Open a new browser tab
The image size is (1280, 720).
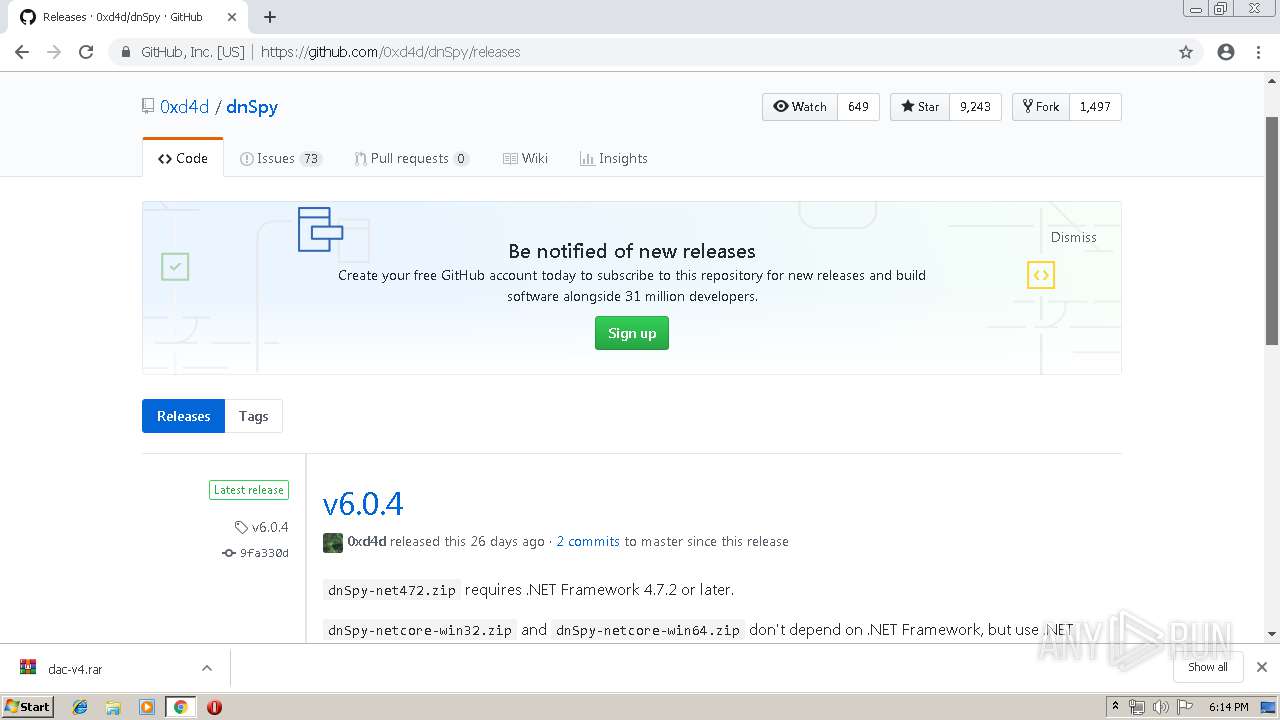pyautogui.click(x=270, y=17)
